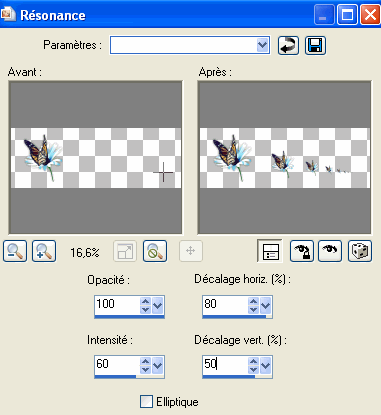The height and width of the screenshot is (415, 381).
Task: Expand the Décalage horiz. dropdown arrow
Action: (x=266, y=305)
